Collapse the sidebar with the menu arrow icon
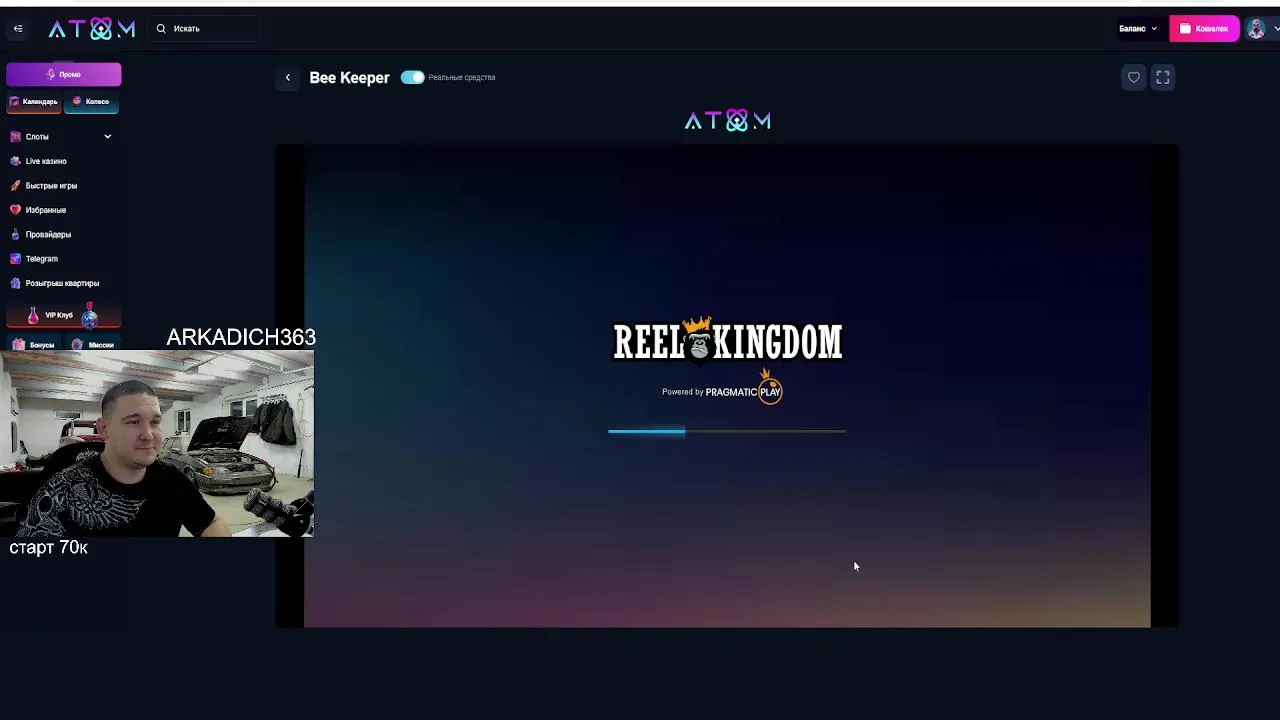 click(x=18, y=29)
